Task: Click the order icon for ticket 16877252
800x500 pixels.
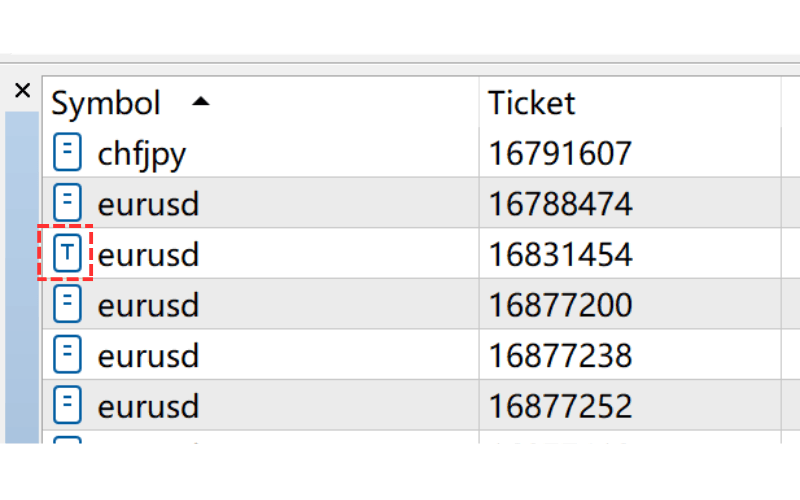Action: (66, 405)
